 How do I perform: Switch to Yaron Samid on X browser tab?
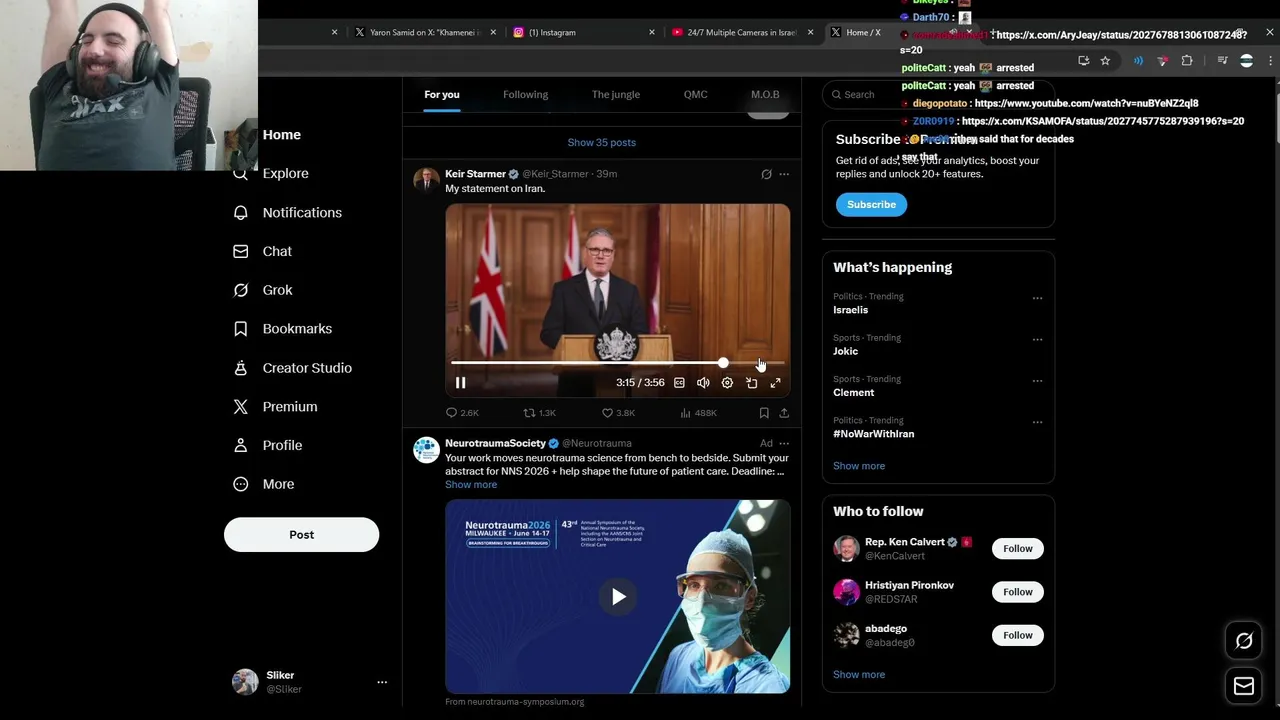(425, 32)
